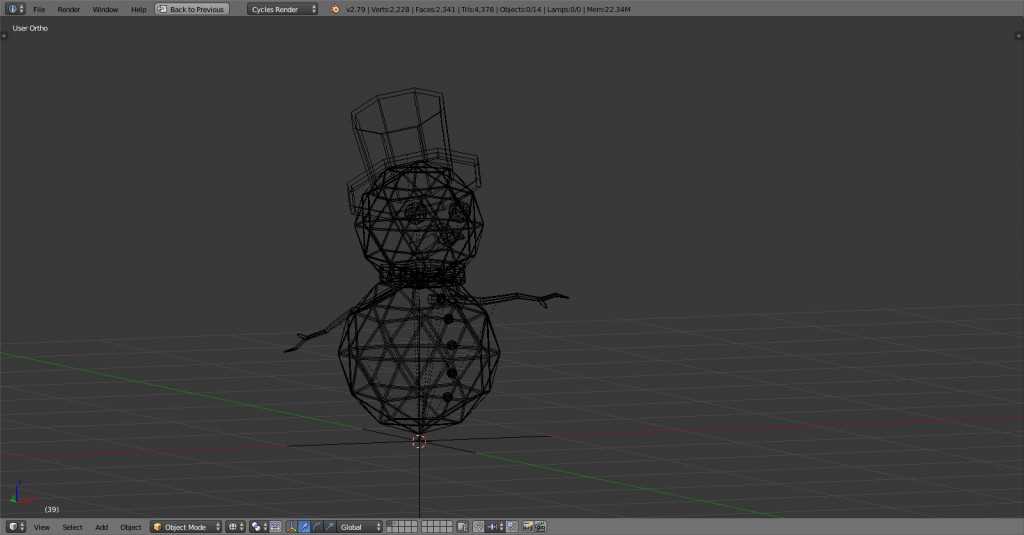Viewport: 1024px width, 535px height.
Task: Toggle snap during transform magnet
Action: click(x=480, y=527)
